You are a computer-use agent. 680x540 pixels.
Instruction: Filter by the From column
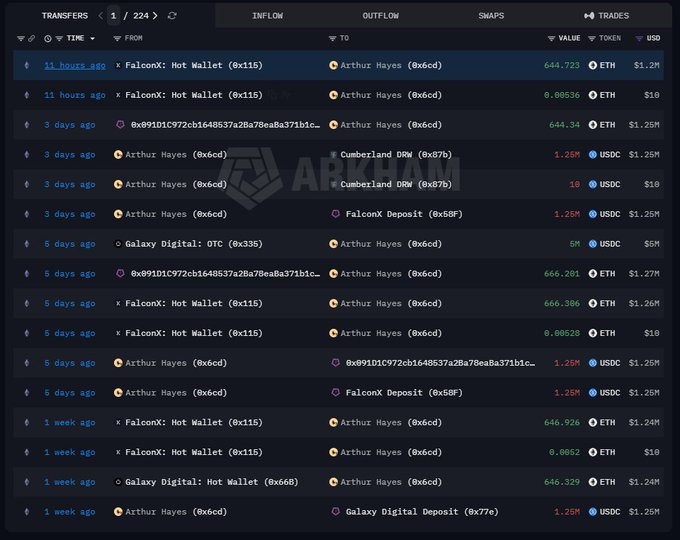pos(117,39)
